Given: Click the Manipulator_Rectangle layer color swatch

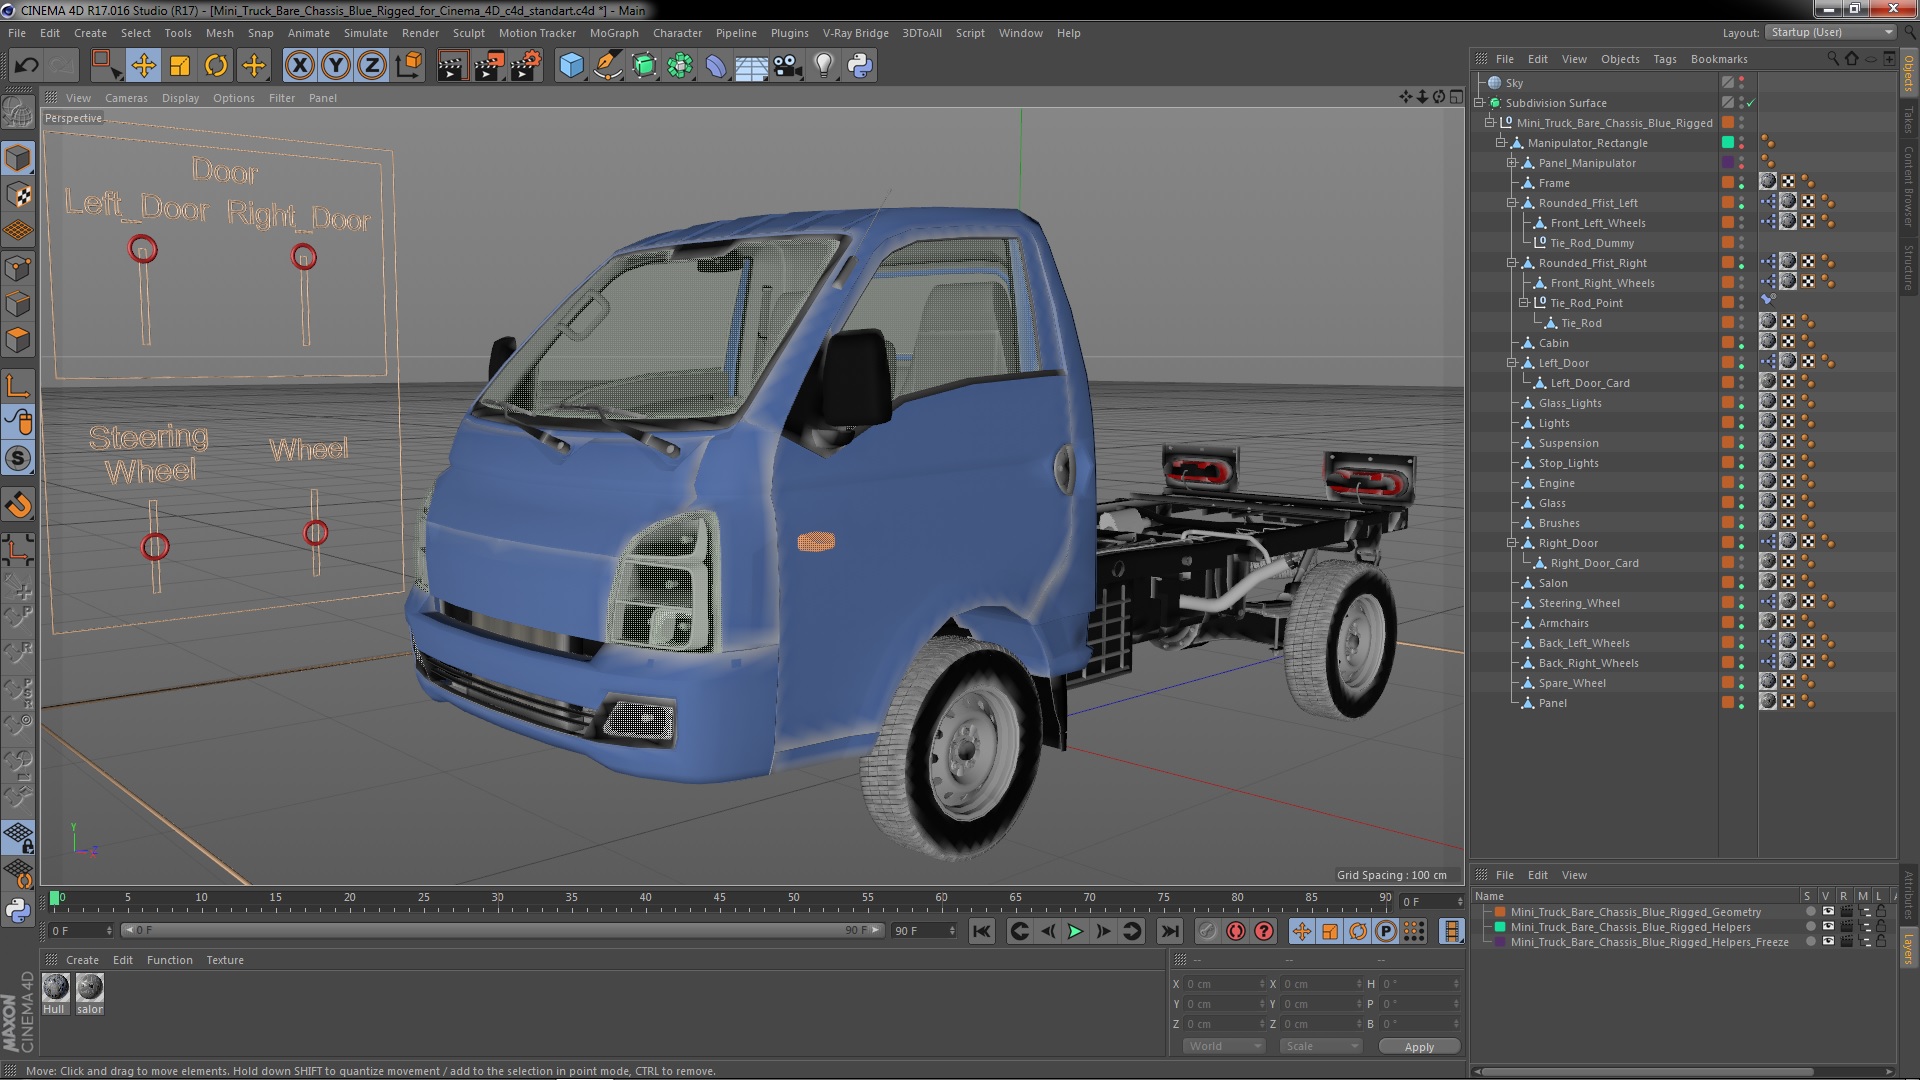Looking at the screenshot, I should [1727, 143].
